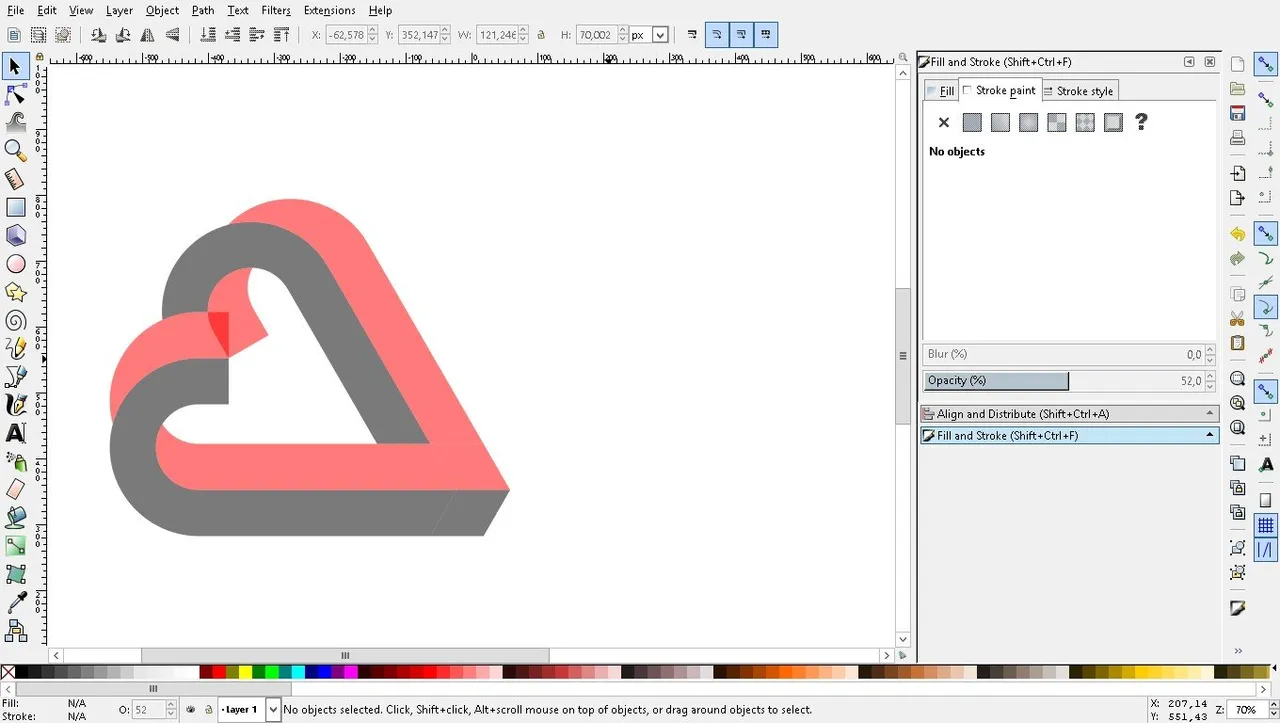Click Flip horizontally icon
This screenshot has width=1280, height=723.
[x=148, y=35]
